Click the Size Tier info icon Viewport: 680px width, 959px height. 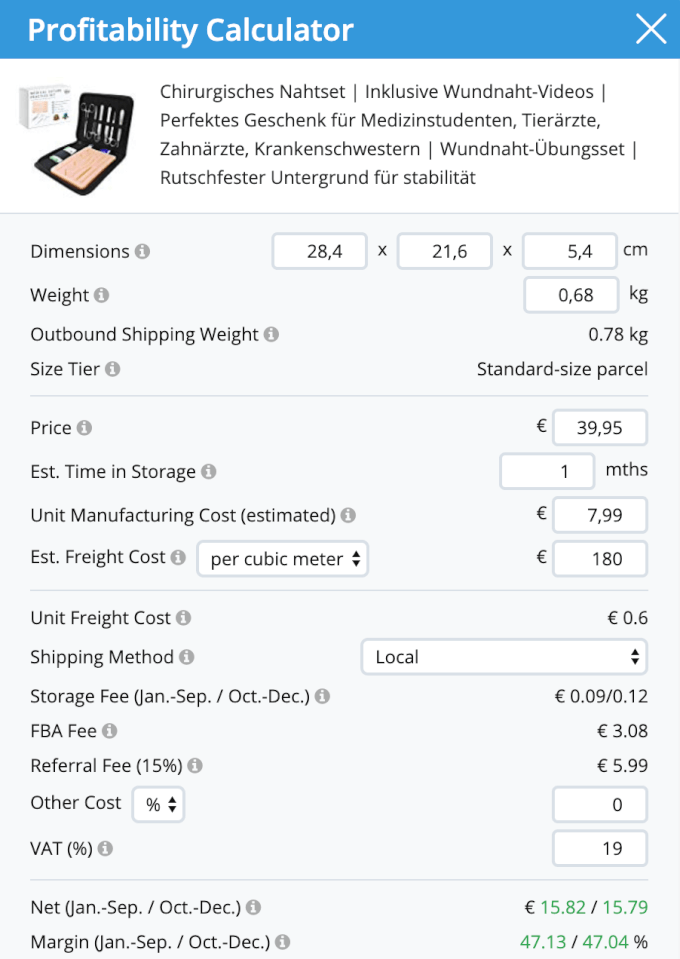tap(113, 370)
